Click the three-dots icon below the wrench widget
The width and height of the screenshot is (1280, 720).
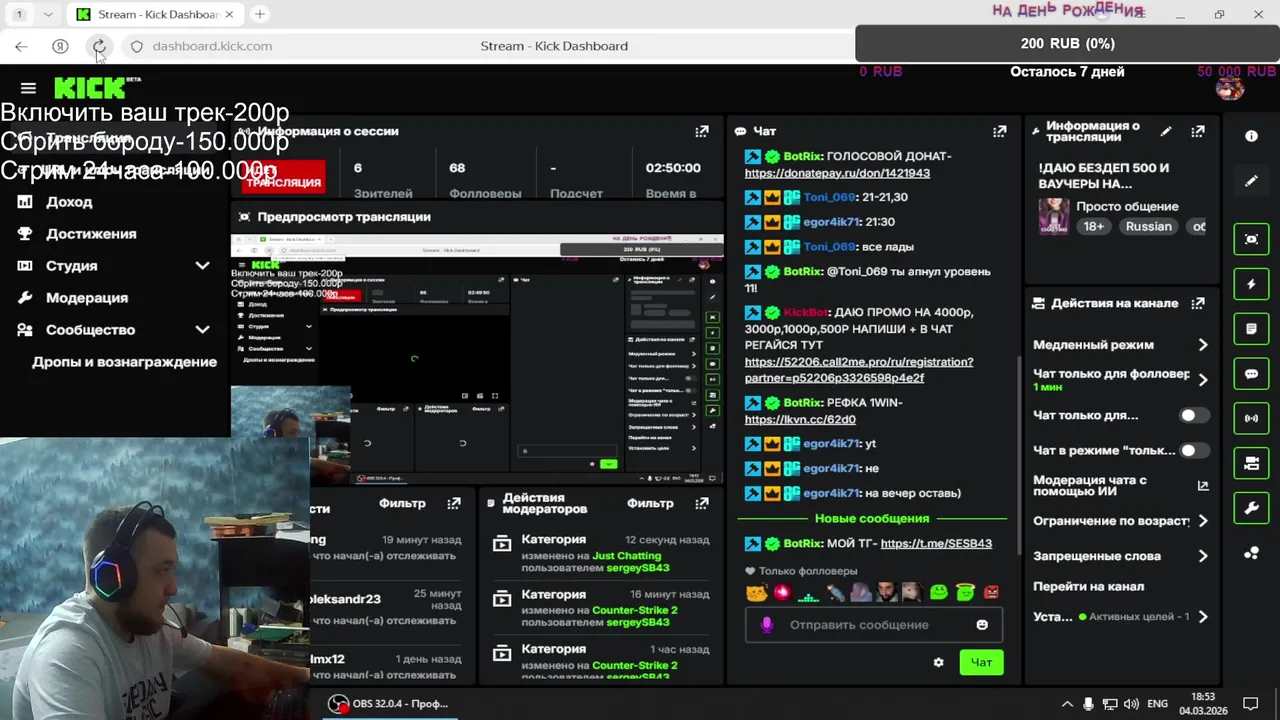coord(1251,553)
